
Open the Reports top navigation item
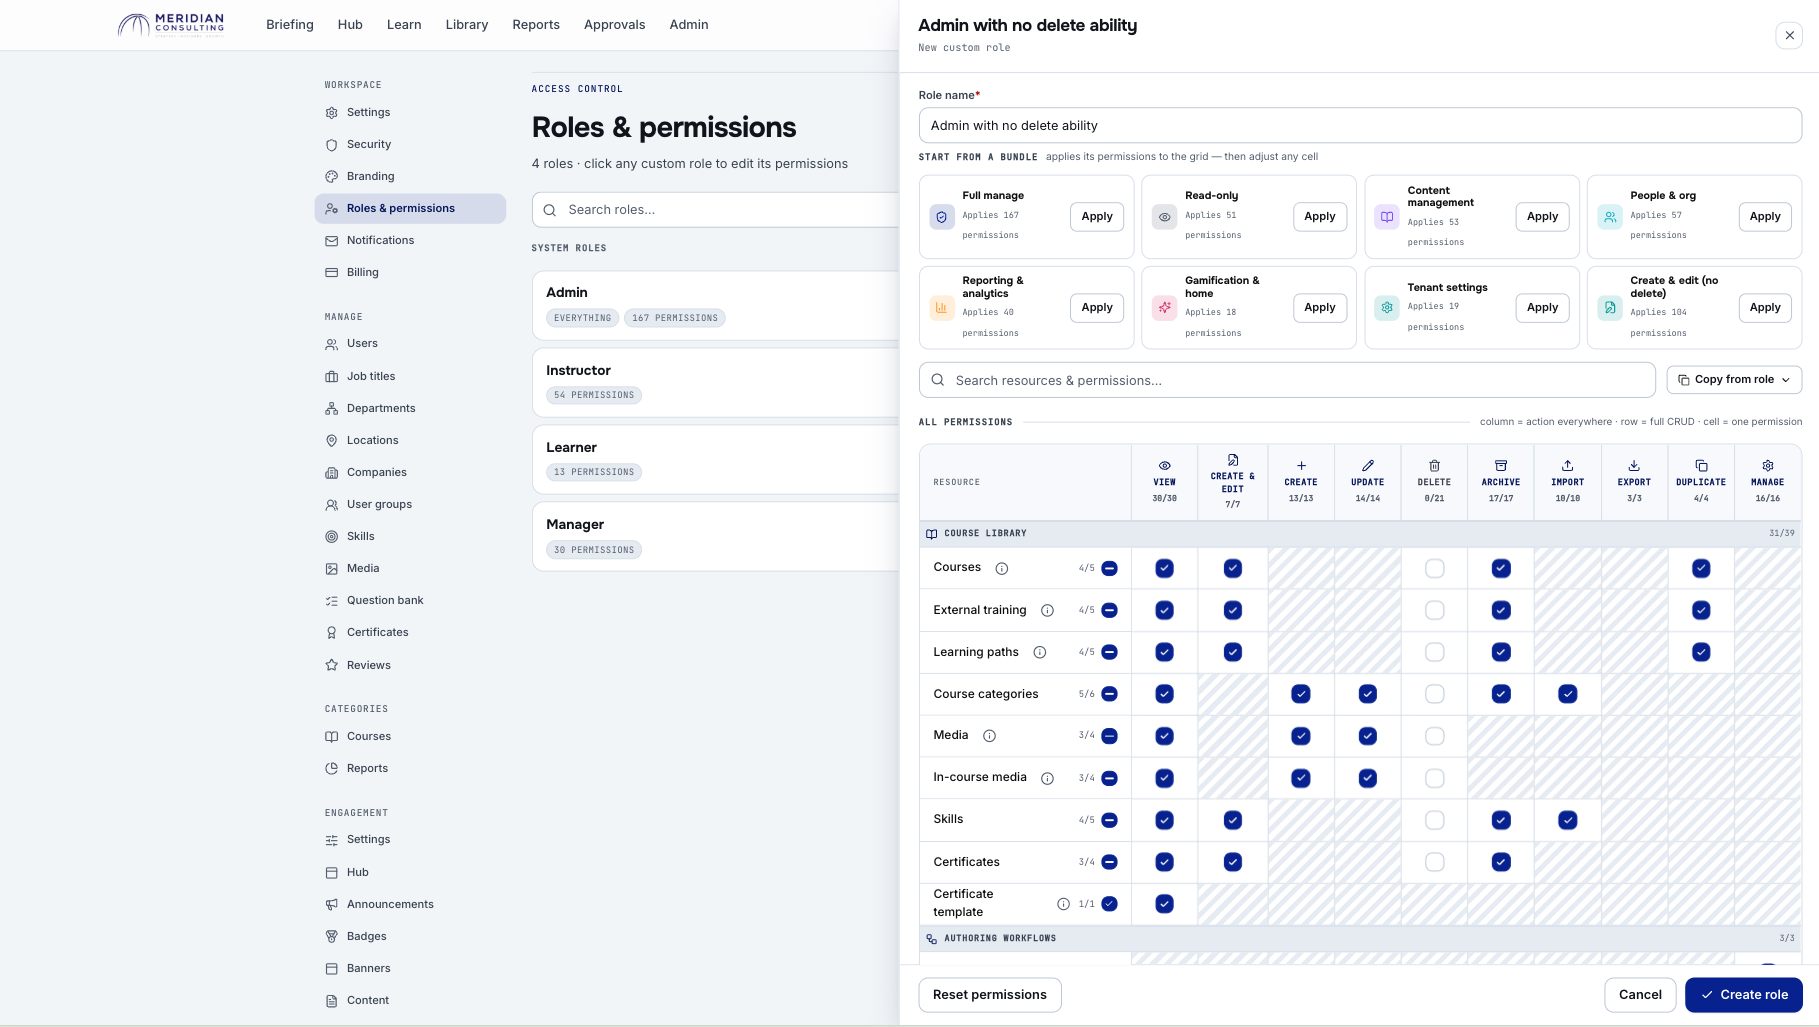pyautogui.click(x=536, y=25)
